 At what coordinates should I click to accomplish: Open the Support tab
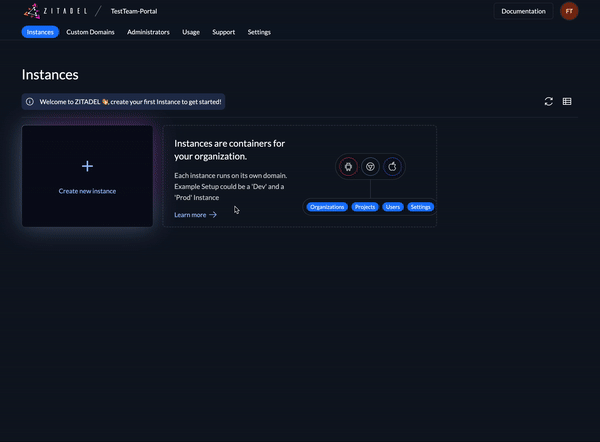224,32
